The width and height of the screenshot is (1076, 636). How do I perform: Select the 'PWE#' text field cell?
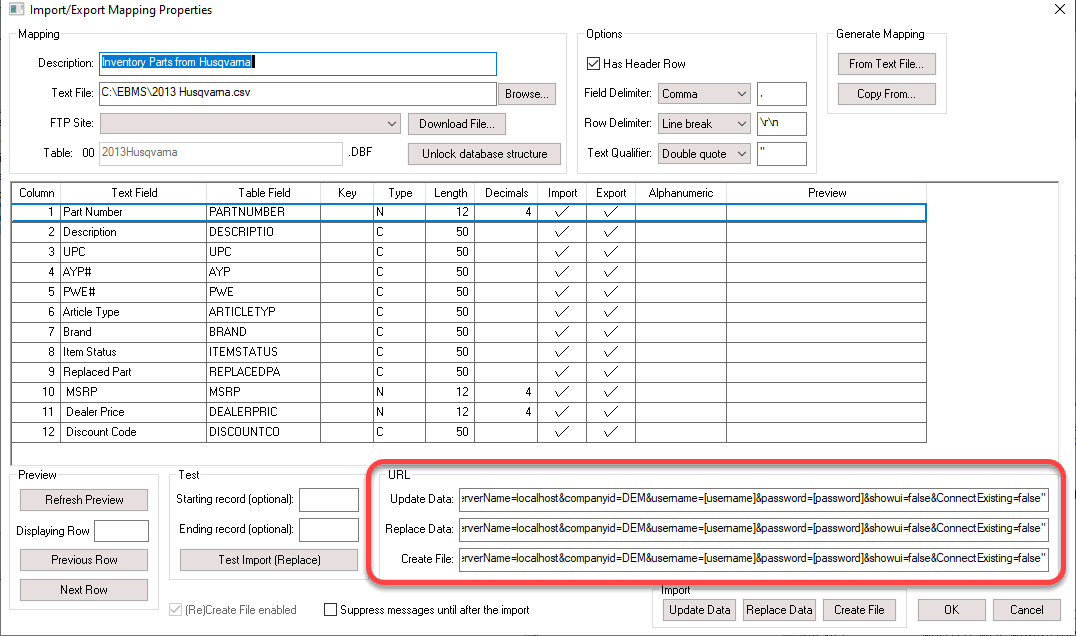133,292
